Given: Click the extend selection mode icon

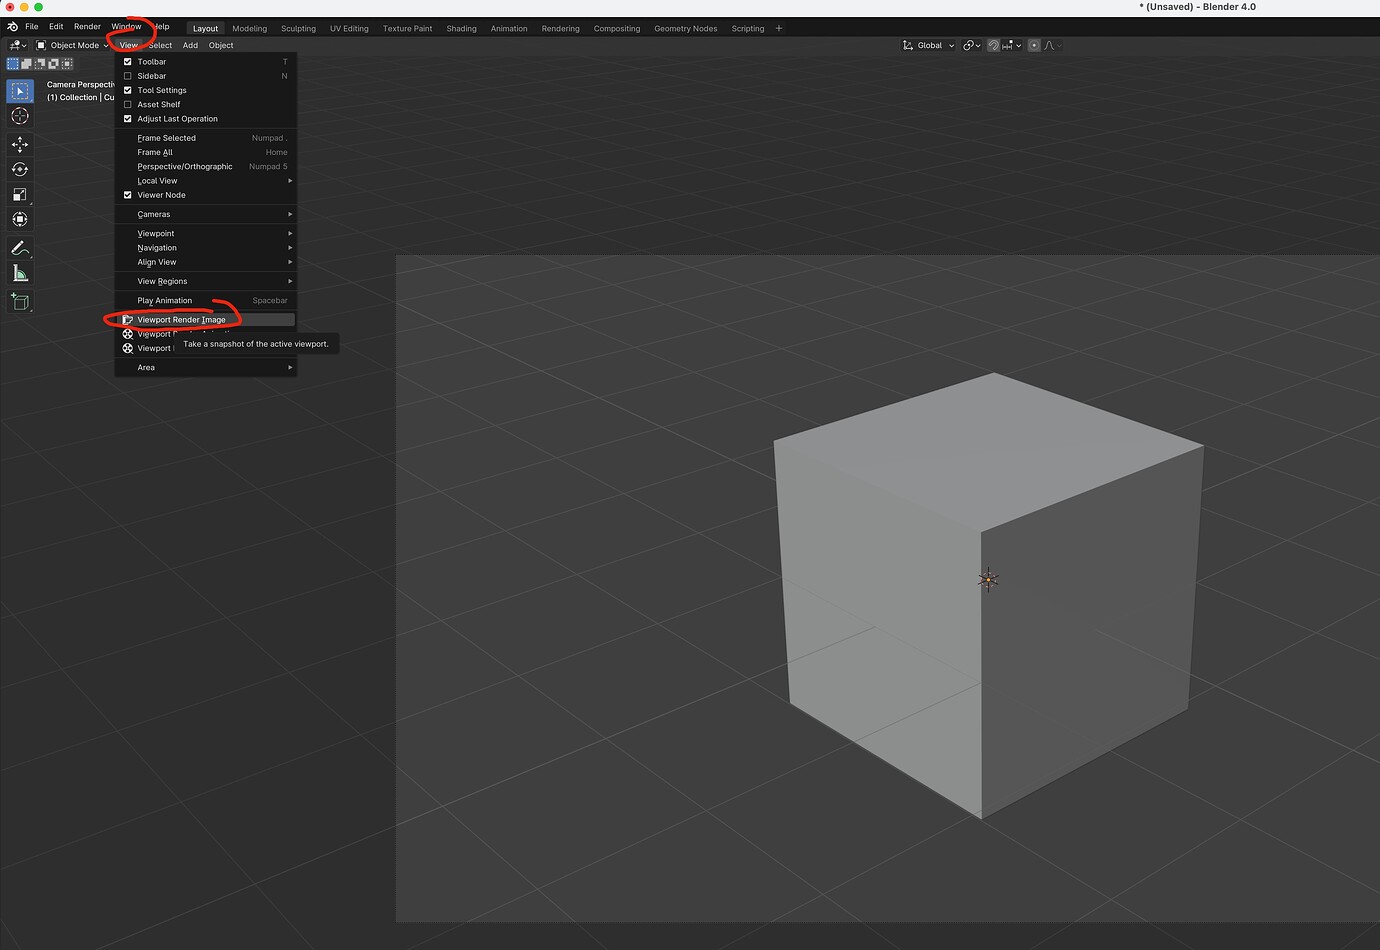Looking at the screenshot, I should pyautogui.click(x=27, y=63).
